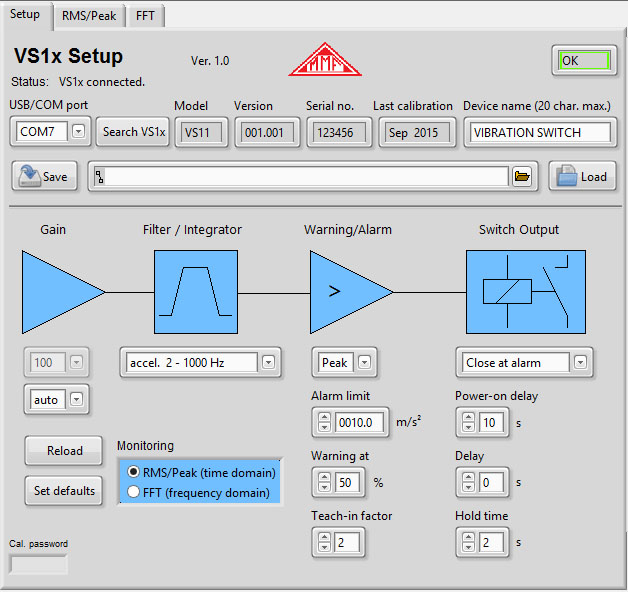Select RMS/Peak (time domain) monitoring
The image size is (628, 592).
point(201,472)
